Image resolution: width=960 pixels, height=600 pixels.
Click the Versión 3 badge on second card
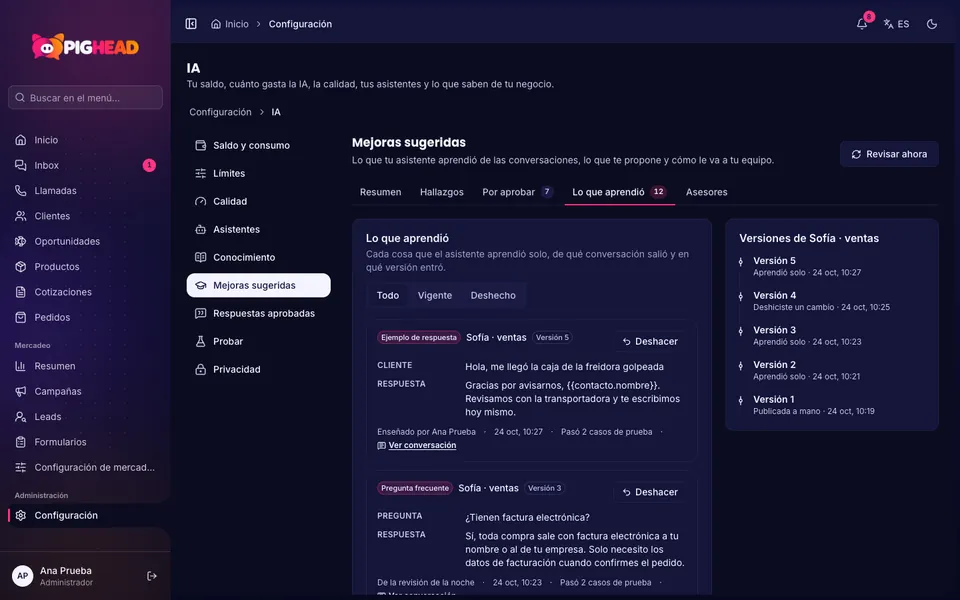(544, 488)
